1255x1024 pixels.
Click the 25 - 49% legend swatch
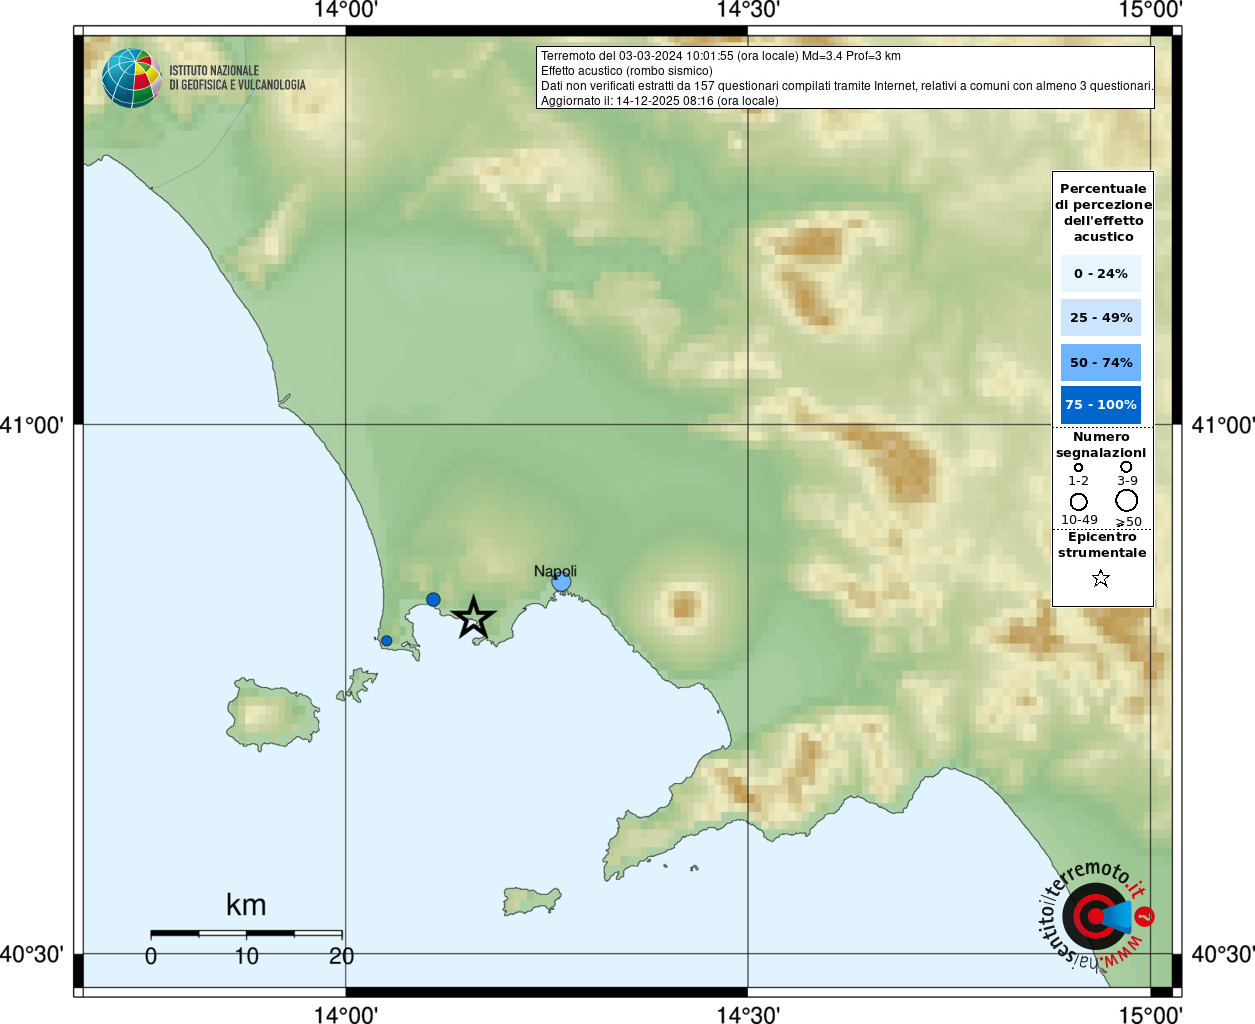[x=1101, y=317]
